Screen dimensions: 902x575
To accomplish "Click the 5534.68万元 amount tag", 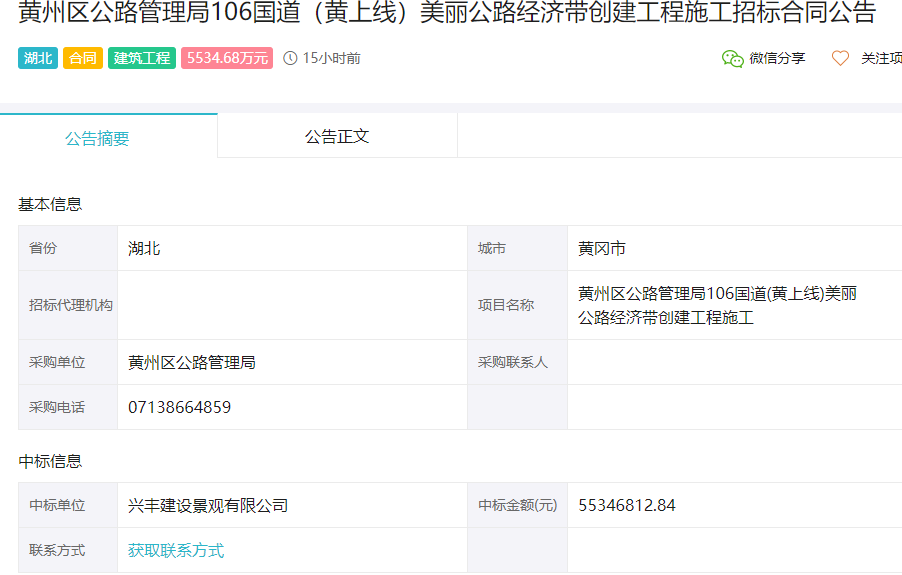I will [227, 58].
